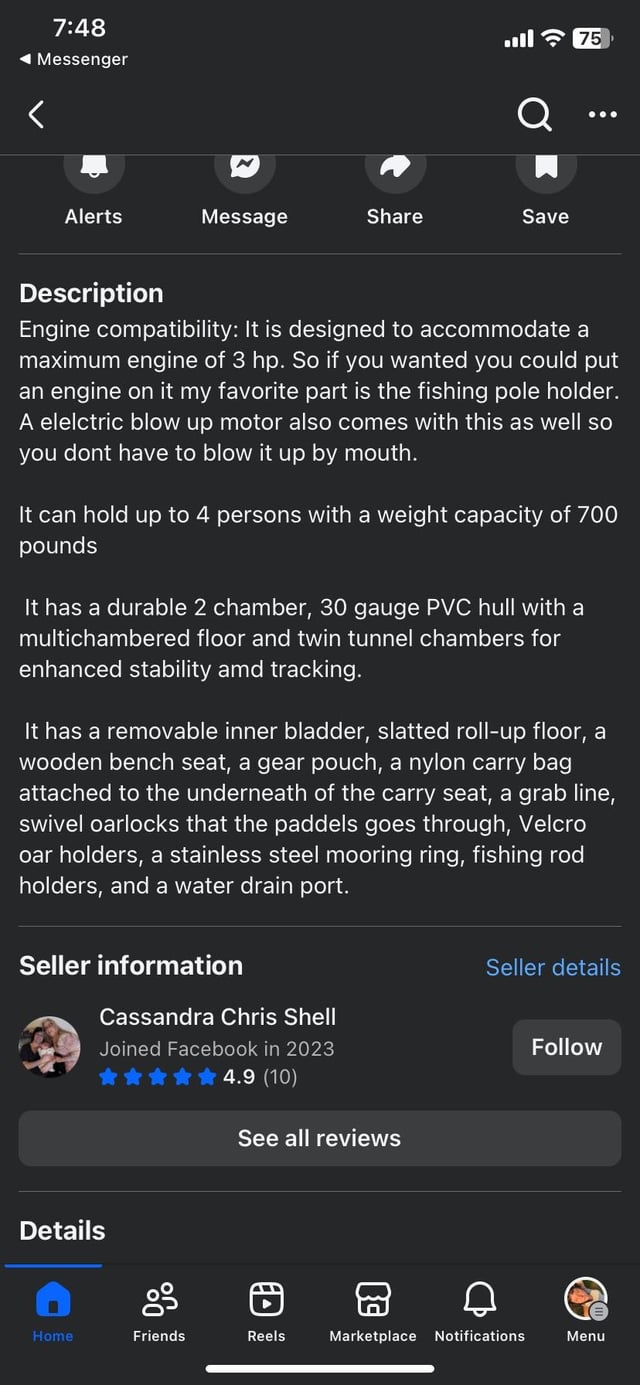Follow seller Cassandra Chris Shell
The width and height of the screenshot is (640, 1385).
pyautogui.click(x=566, y=1047)
